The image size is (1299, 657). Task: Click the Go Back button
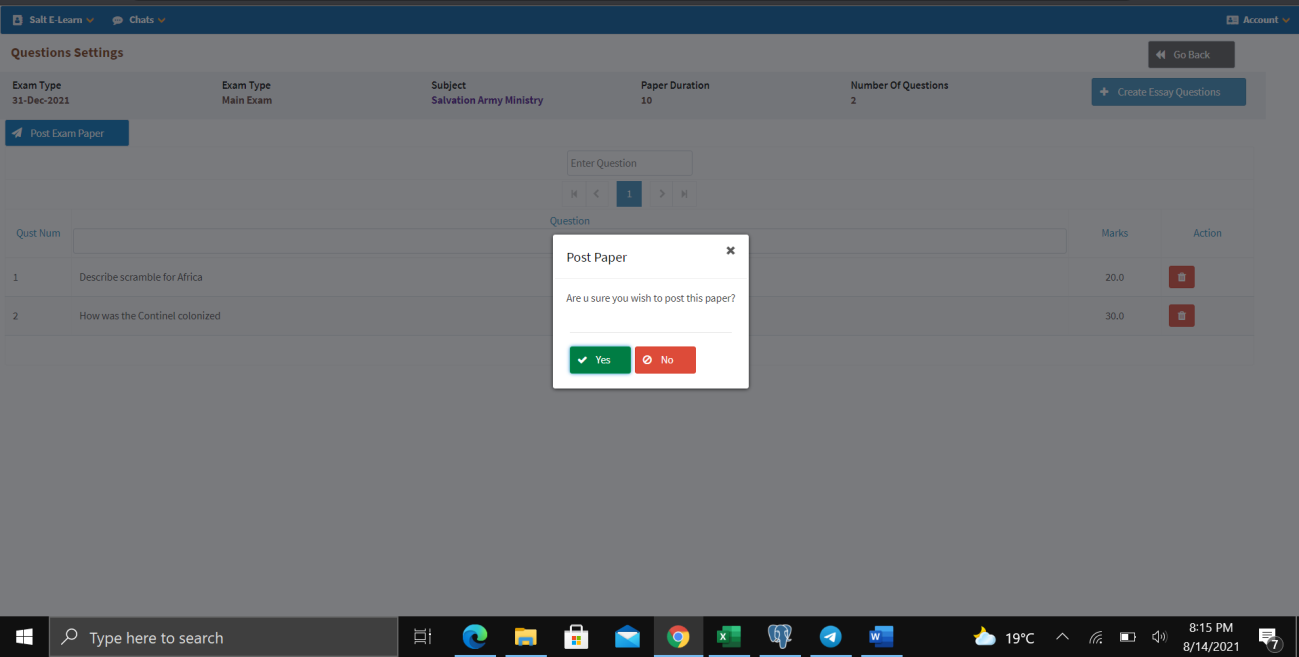click(1190, 54)
